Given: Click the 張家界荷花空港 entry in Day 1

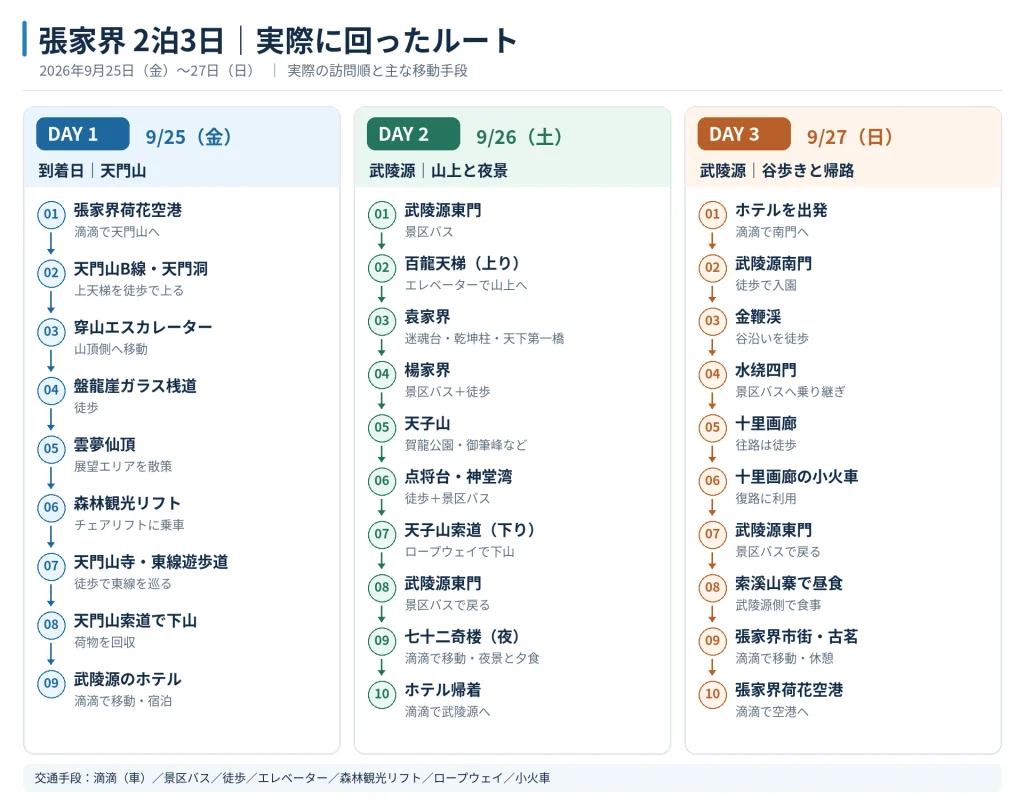Looking at the screenshot, I should coord(127,210).
